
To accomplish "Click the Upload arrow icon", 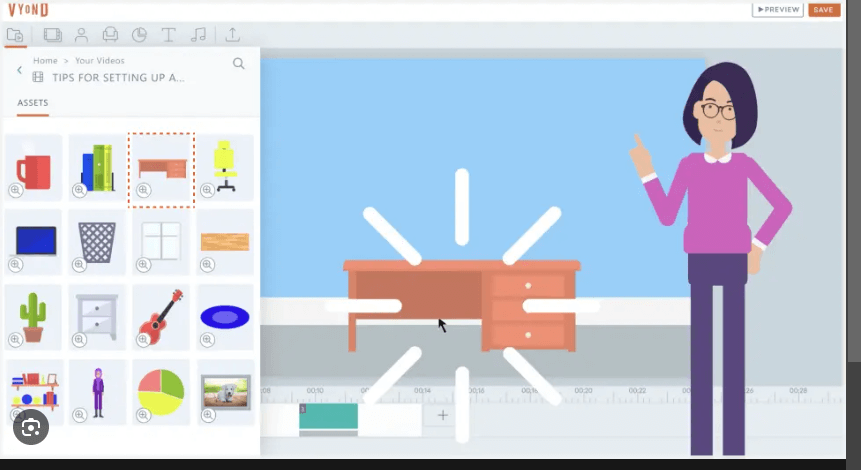I will click(232, 35).
